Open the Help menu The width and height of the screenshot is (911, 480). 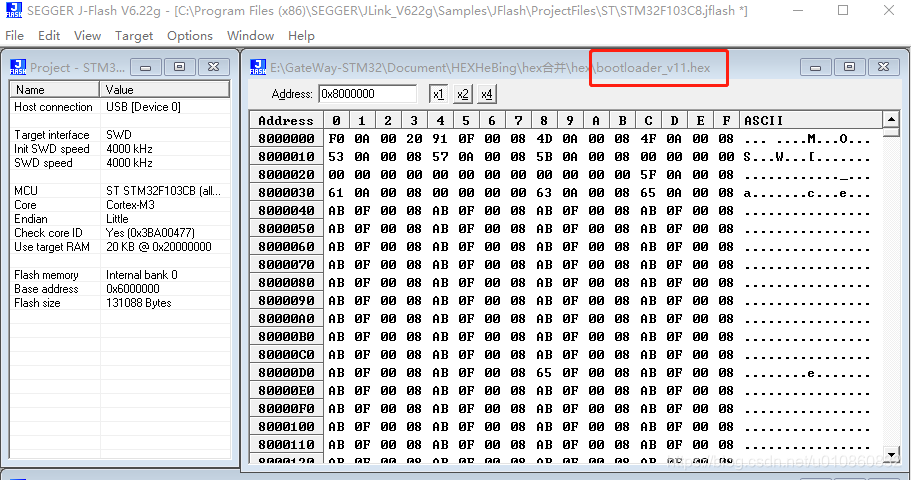(301, 35)
